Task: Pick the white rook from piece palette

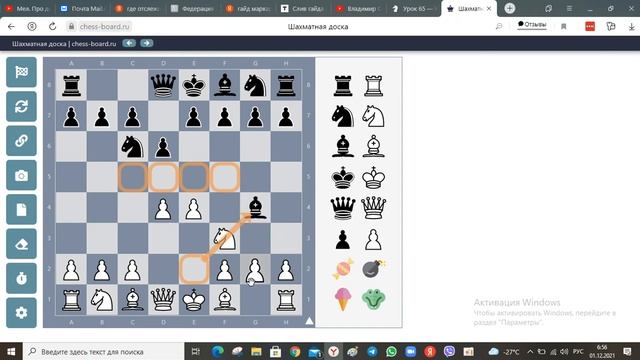Action: [373, 86]
